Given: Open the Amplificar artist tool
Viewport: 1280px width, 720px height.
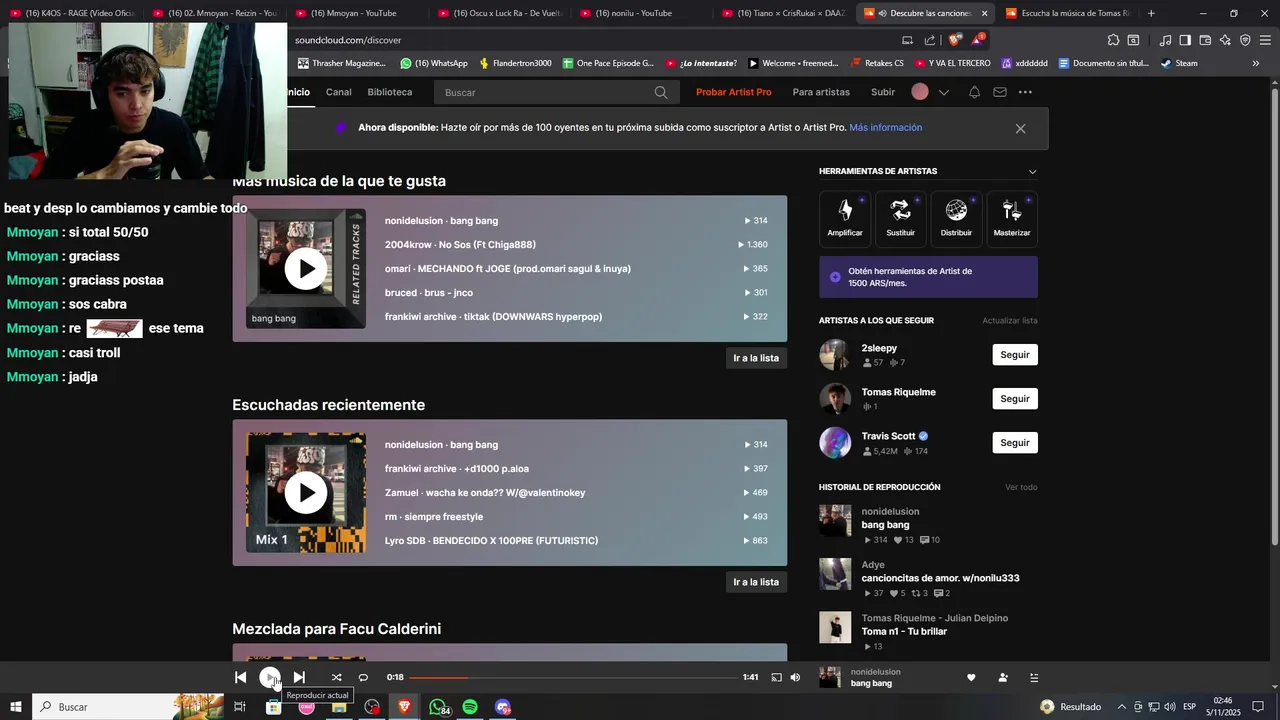Looking at the screenshot, I should [845, 219].
